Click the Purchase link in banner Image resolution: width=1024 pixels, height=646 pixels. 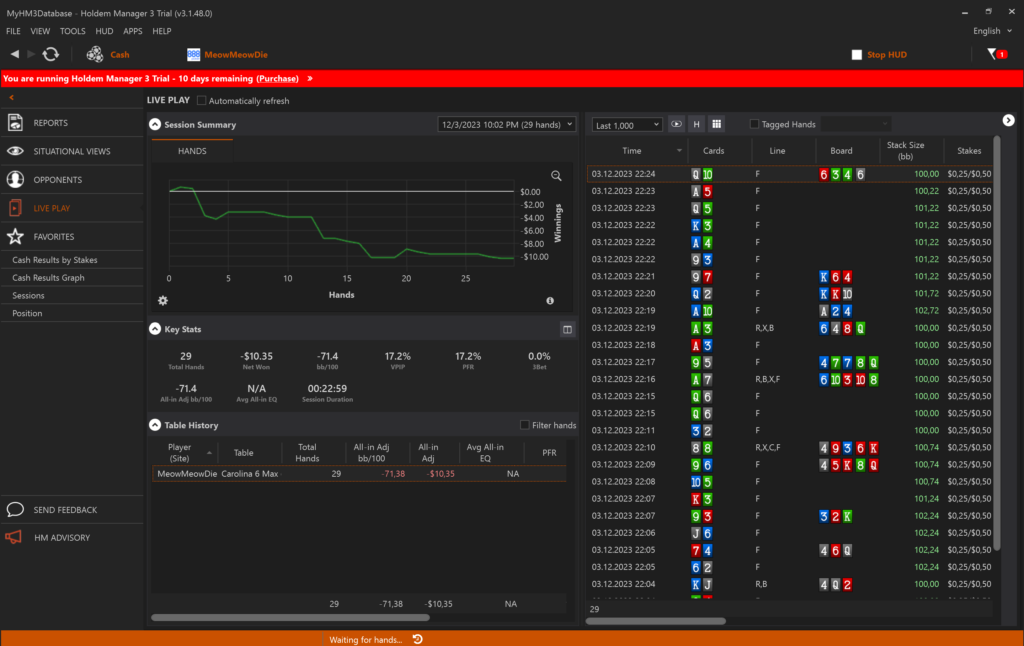pyautogui.click(x=278, y=78)
